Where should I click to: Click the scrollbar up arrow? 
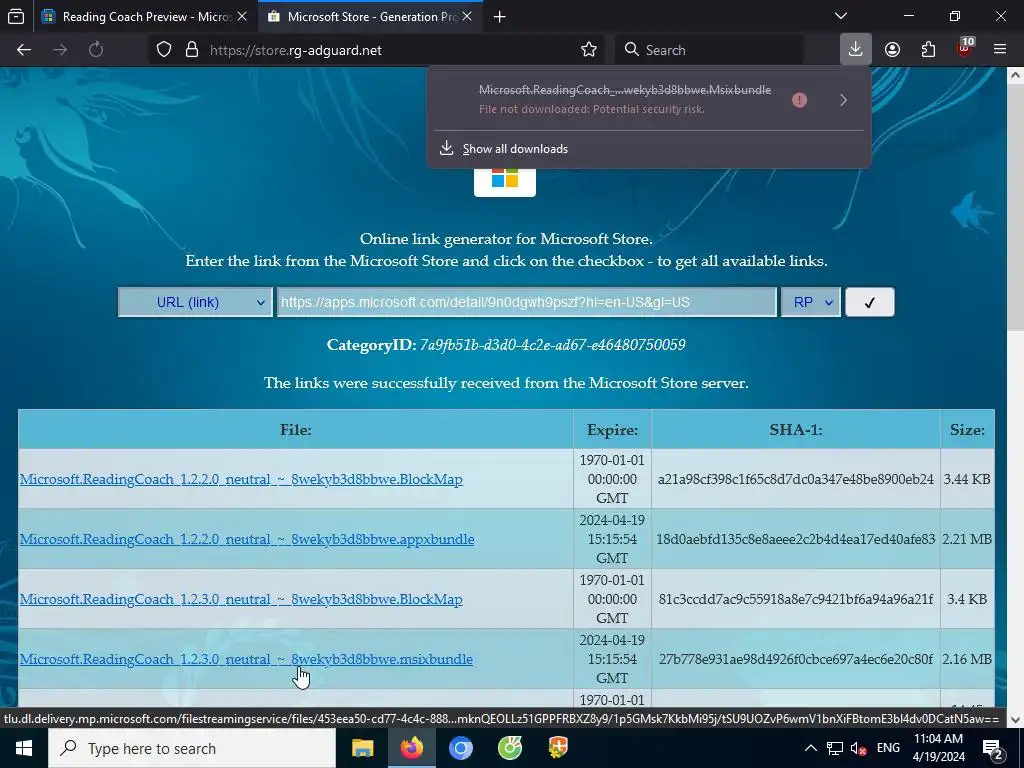coord(1015,75)
